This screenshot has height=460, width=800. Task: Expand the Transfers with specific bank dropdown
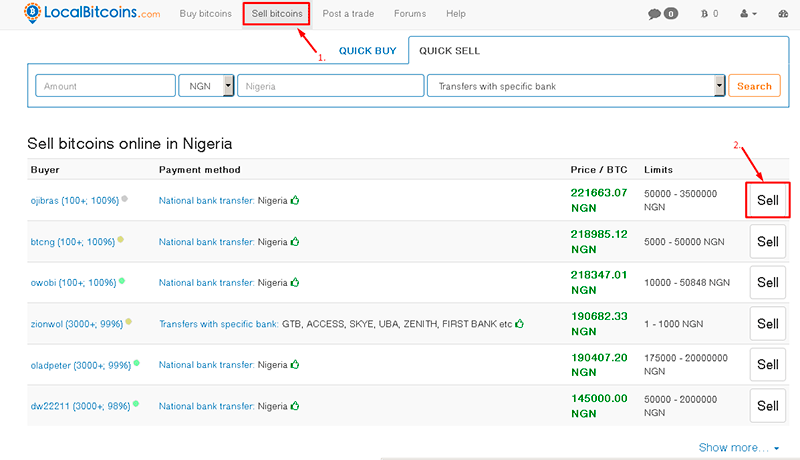point(576,86)
